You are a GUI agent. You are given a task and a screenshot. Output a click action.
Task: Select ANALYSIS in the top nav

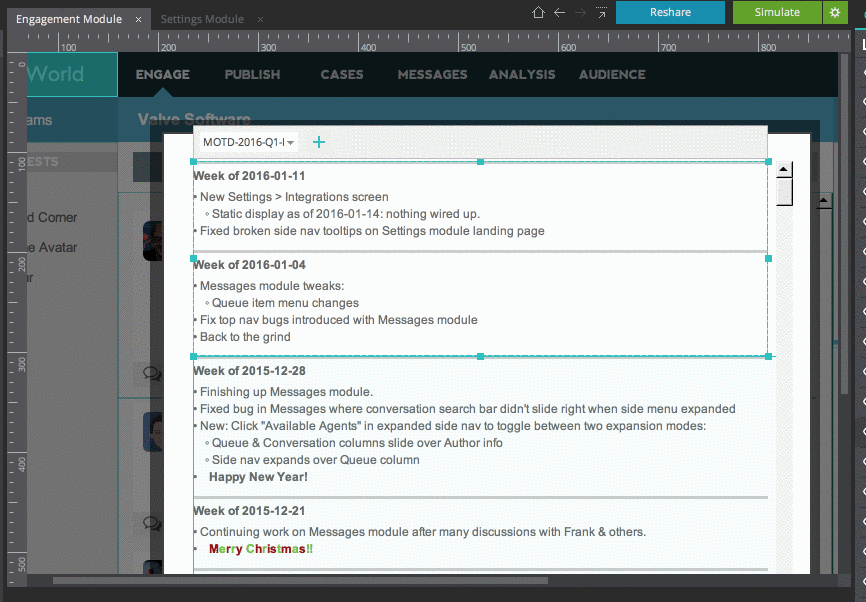(x=522, y=75)
